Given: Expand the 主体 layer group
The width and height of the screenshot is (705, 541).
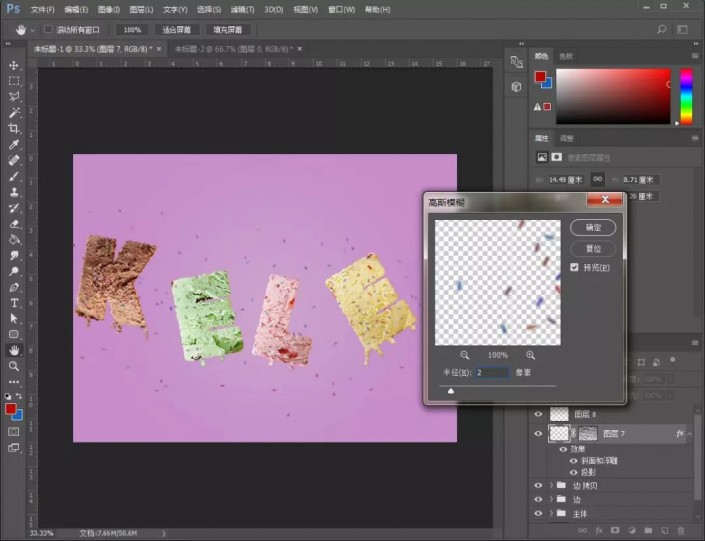Looking at the screenshot, I should [x=552, y=513].
